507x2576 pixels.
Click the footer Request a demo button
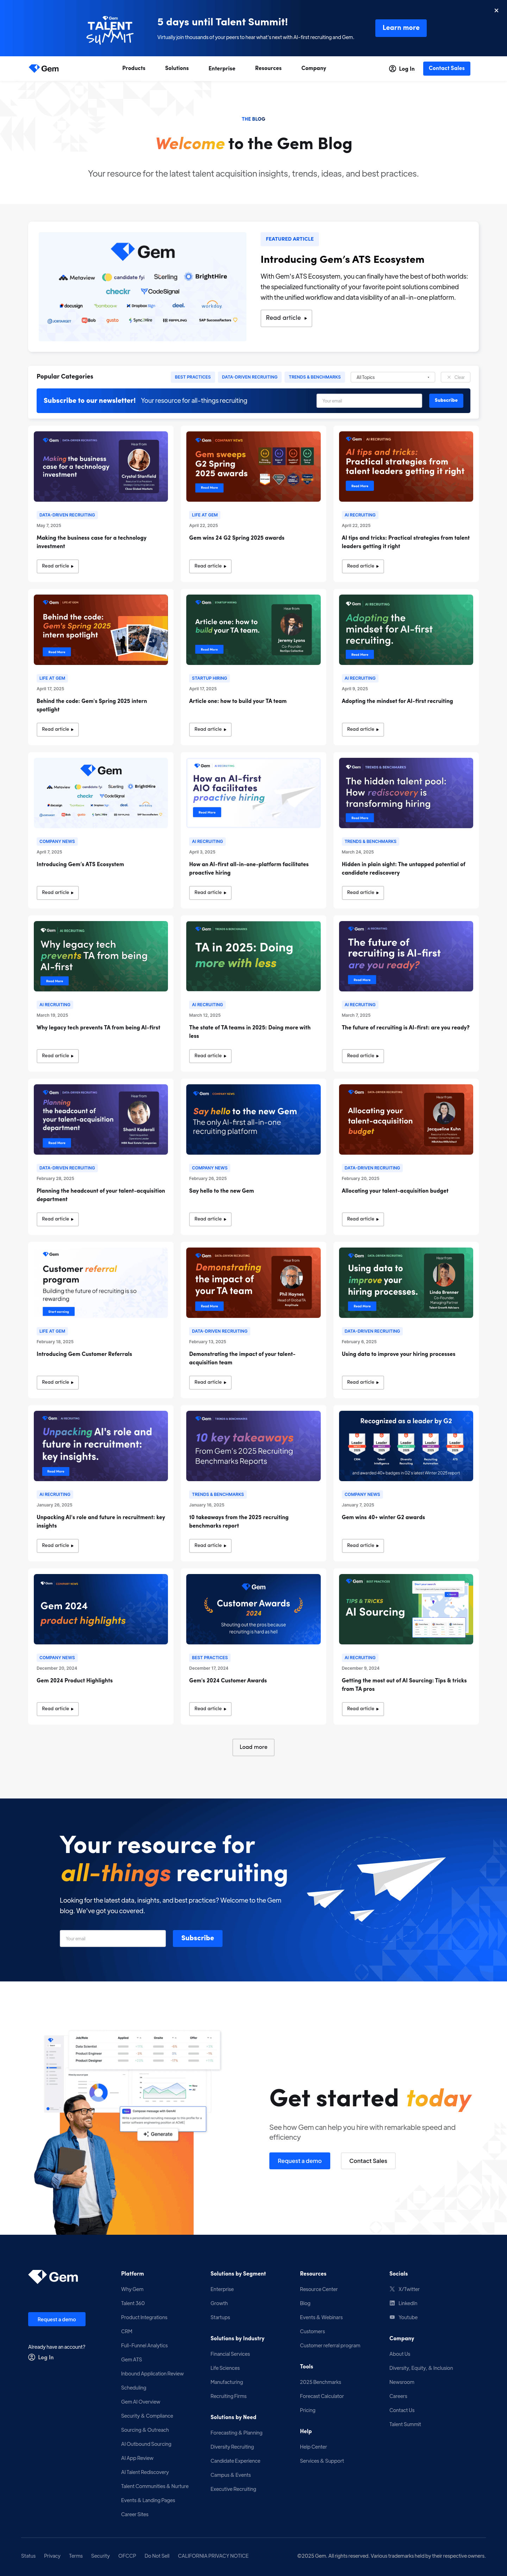point(57,2319)
